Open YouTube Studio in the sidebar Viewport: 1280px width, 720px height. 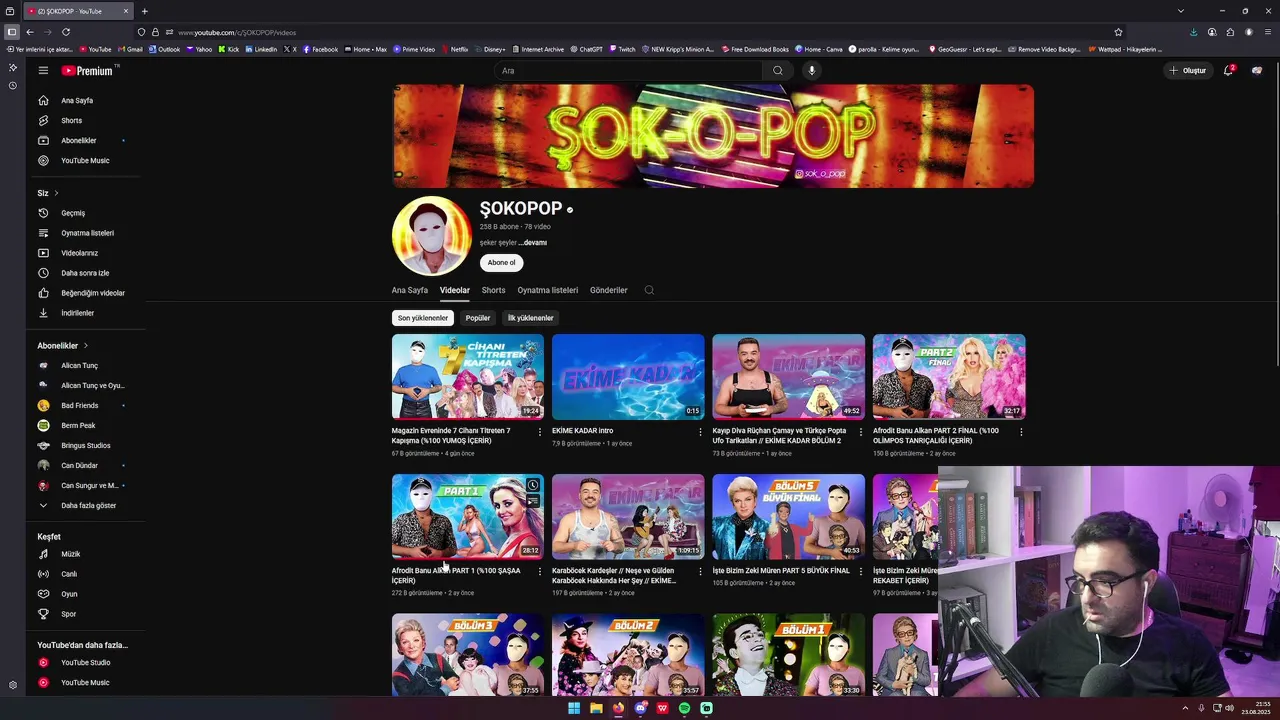tap(85, 662)
